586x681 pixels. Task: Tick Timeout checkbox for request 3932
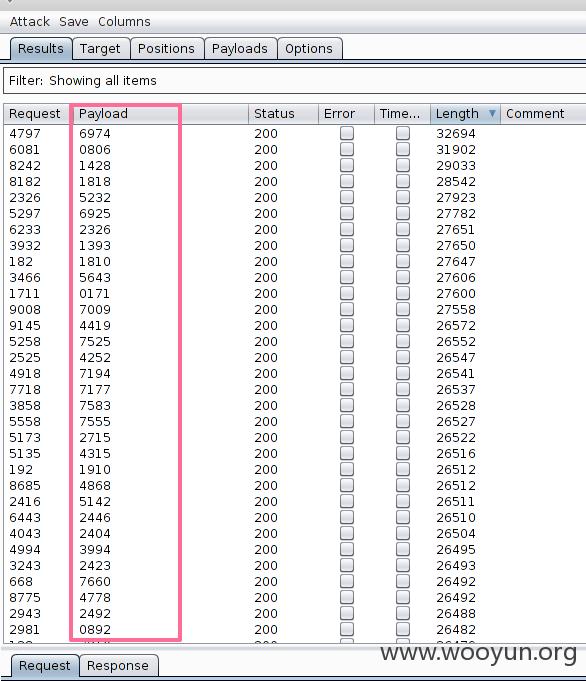[403, 245]
